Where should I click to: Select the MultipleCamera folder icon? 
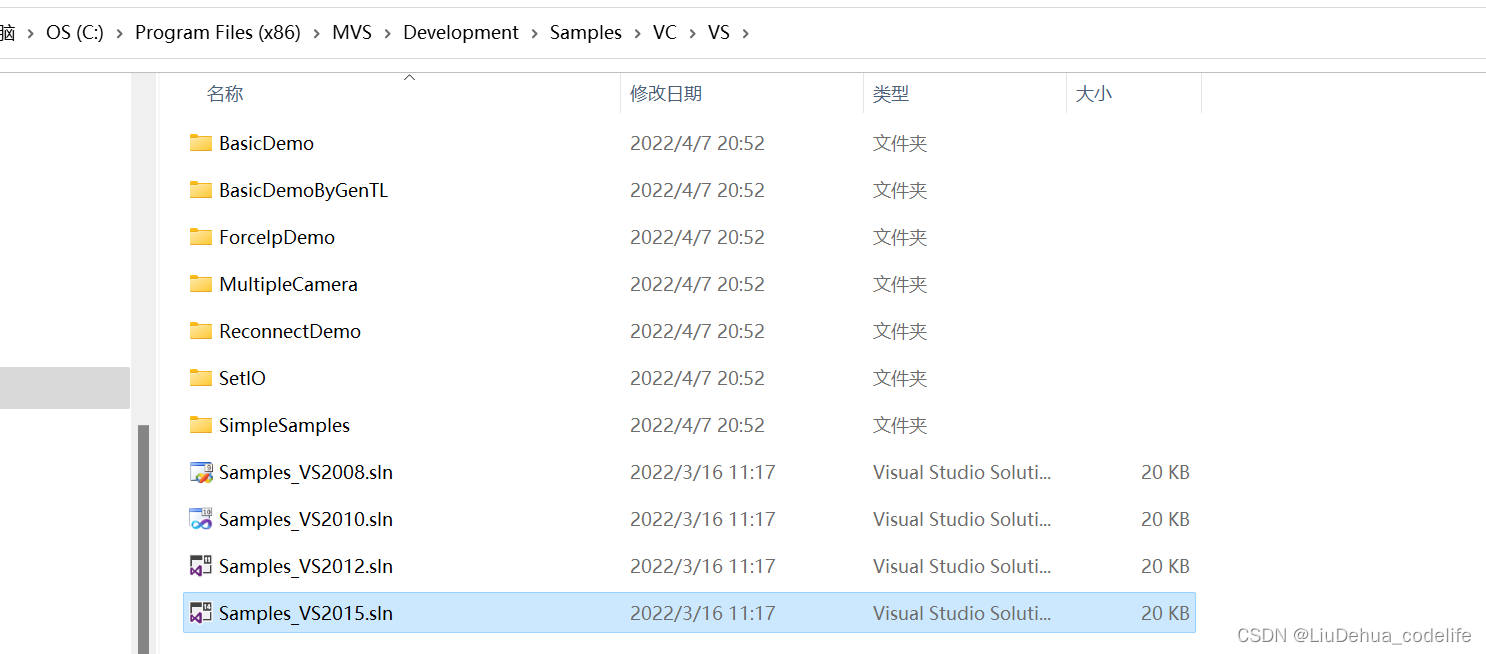pos(201,284)
